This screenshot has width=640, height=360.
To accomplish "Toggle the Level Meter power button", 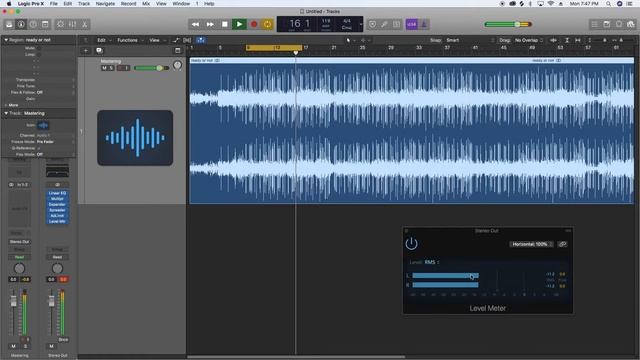I will point(411,244).
